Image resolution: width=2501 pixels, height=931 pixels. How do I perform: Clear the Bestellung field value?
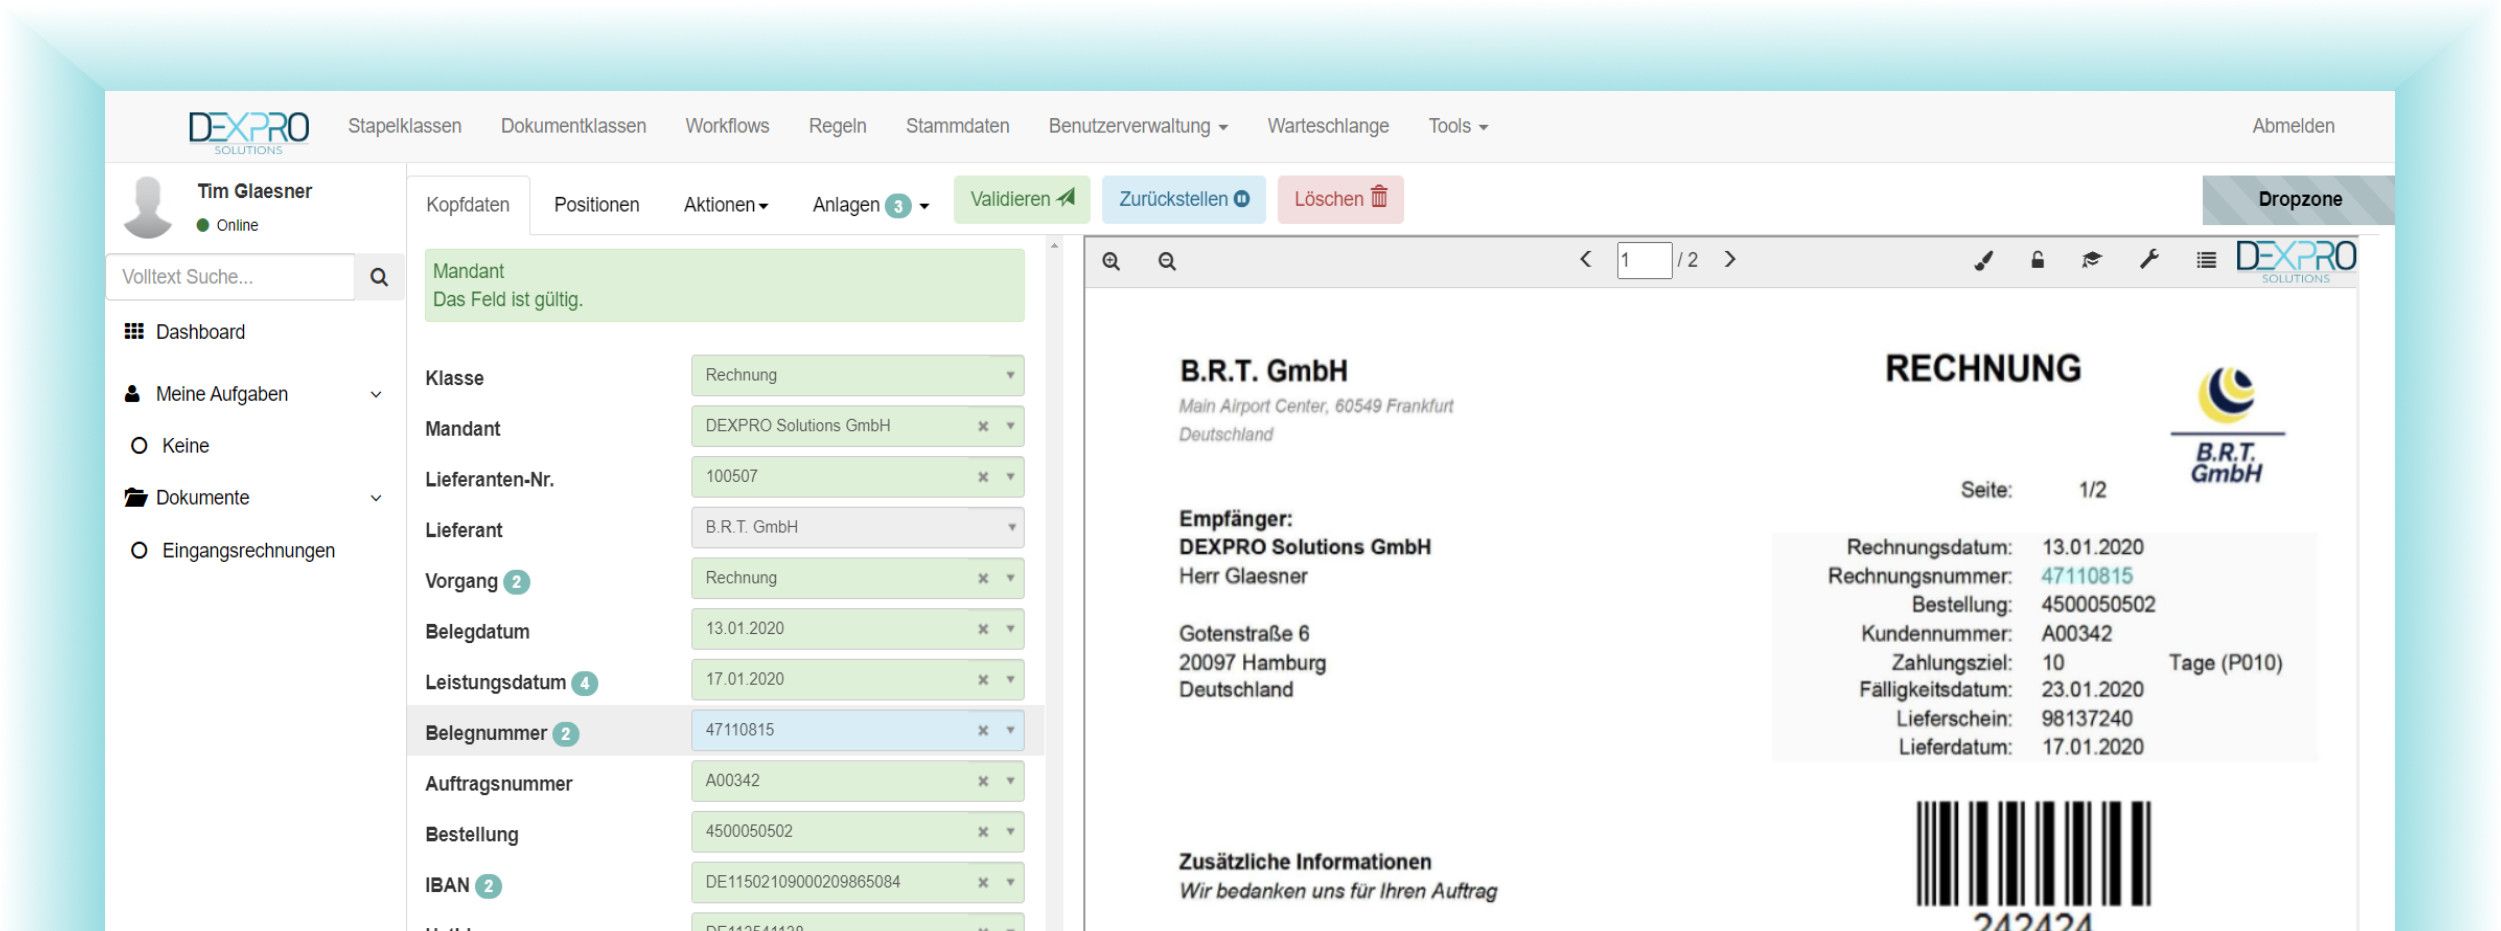click(x=983, y=832)
